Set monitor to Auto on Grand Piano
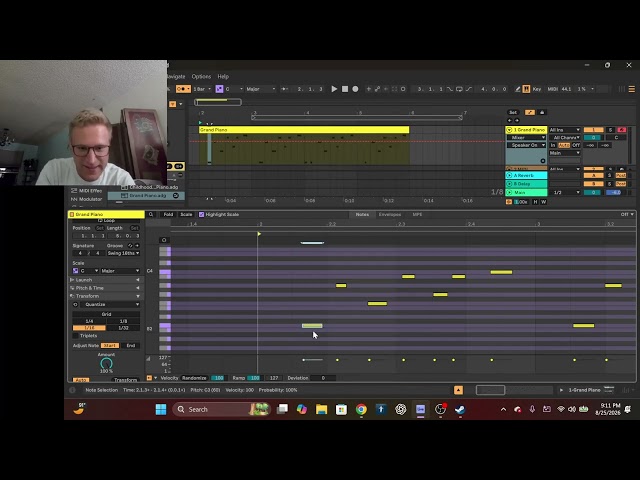 pos(564,145)
